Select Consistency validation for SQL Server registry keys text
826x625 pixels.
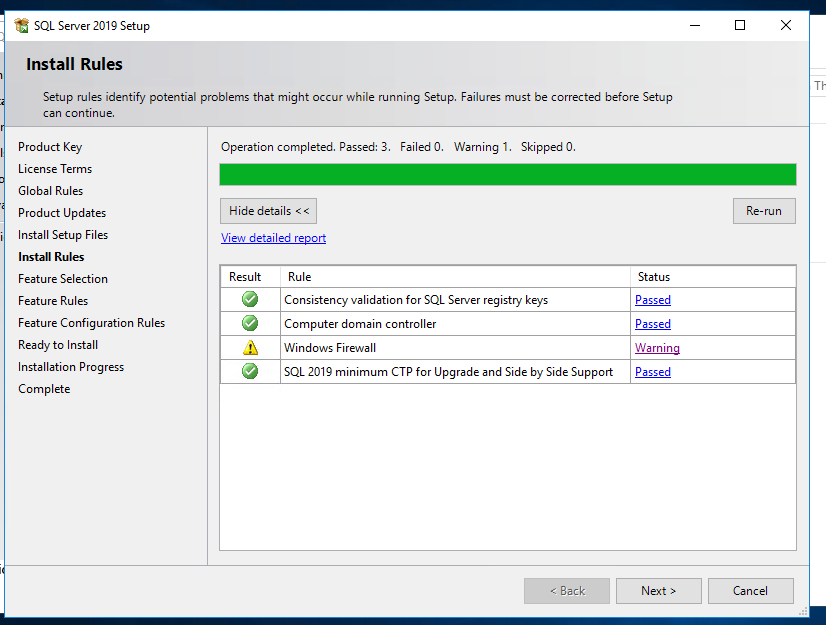[416, 300]
